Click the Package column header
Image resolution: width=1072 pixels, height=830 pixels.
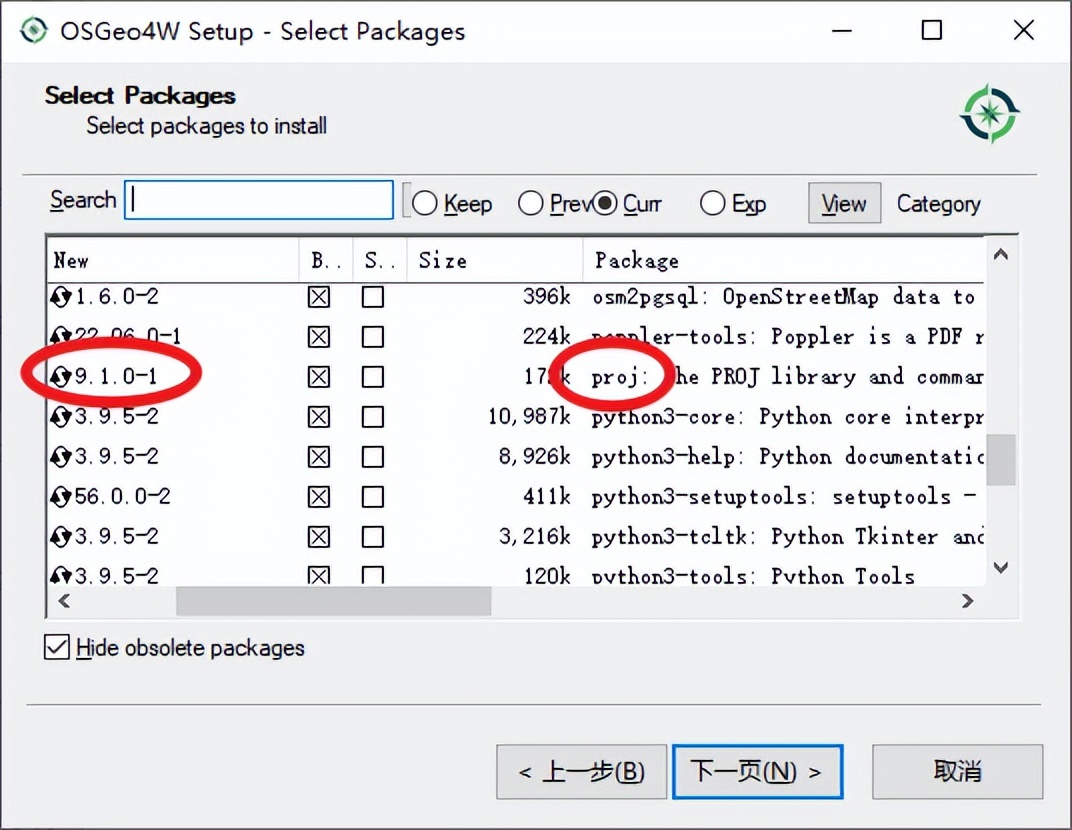[783, 260]
